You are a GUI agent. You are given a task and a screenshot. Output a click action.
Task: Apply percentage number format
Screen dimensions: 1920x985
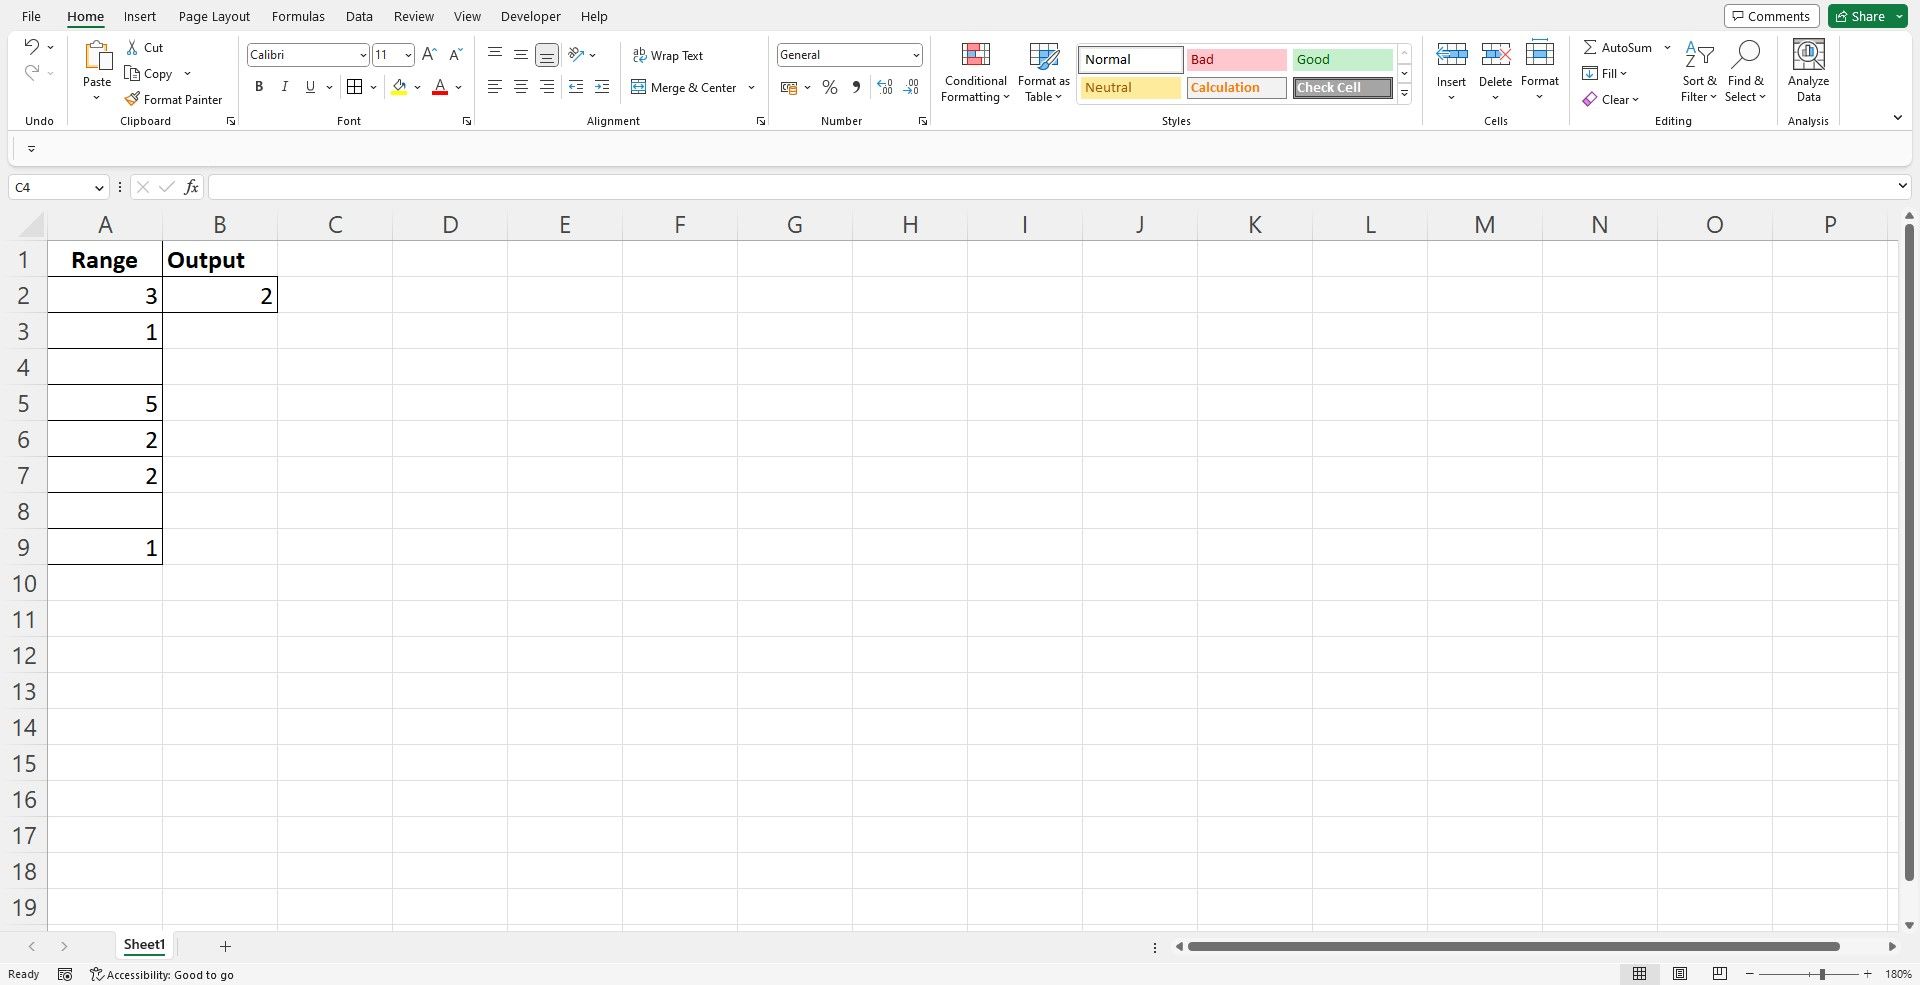[830, 87]
